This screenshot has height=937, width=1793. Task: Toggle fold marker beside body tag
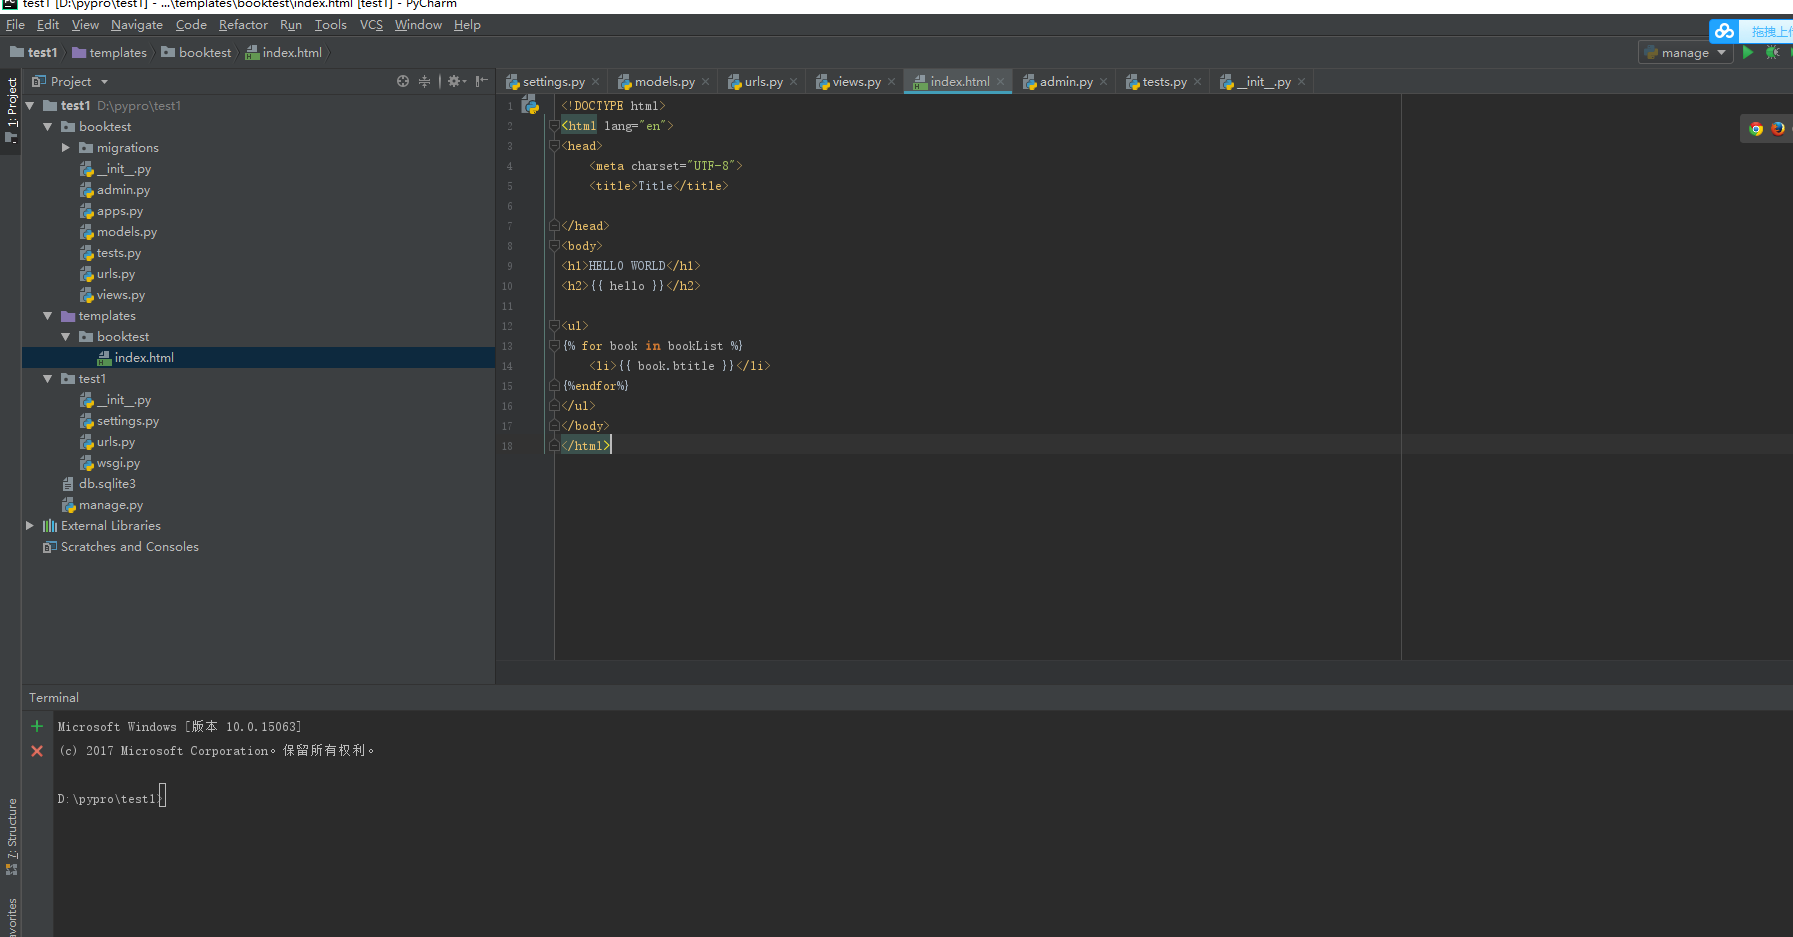coord(554,246)
